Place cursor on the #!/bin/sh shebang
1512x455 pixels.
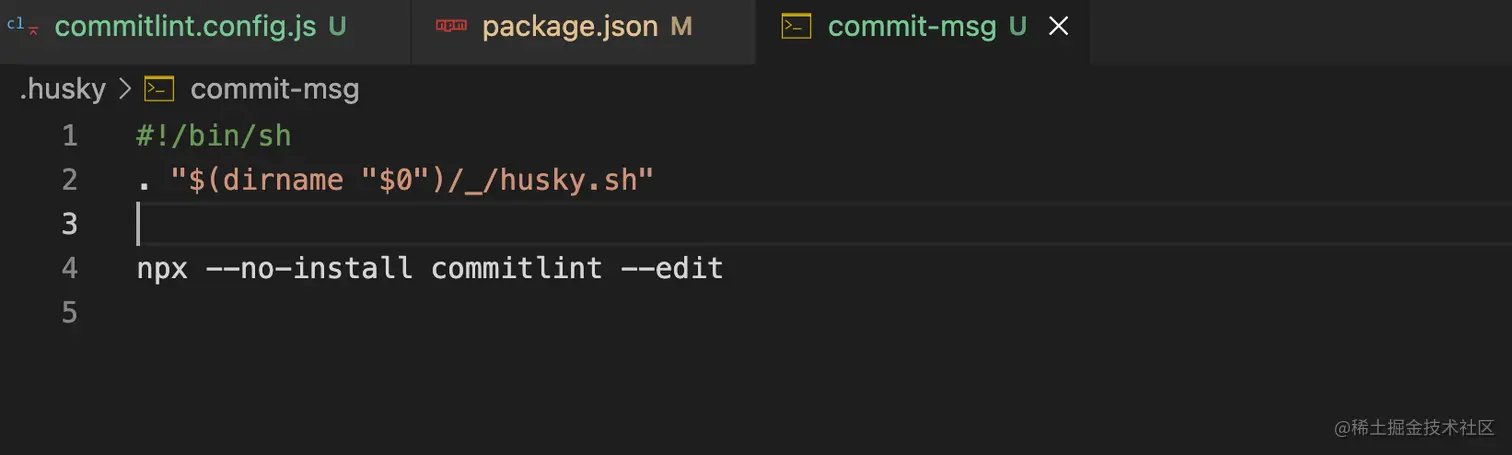pos(213,136)
